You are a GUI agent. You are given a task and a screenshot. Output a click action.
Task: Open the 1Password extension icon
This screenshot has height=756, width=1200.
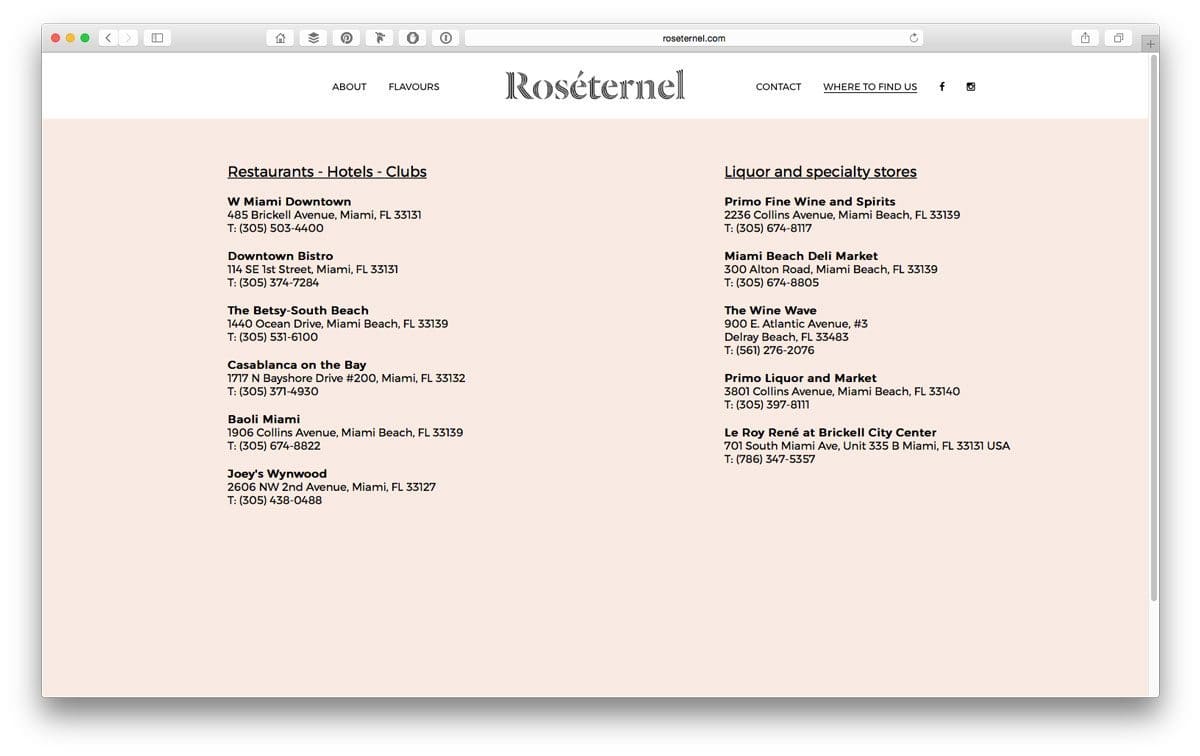[412, 37]
